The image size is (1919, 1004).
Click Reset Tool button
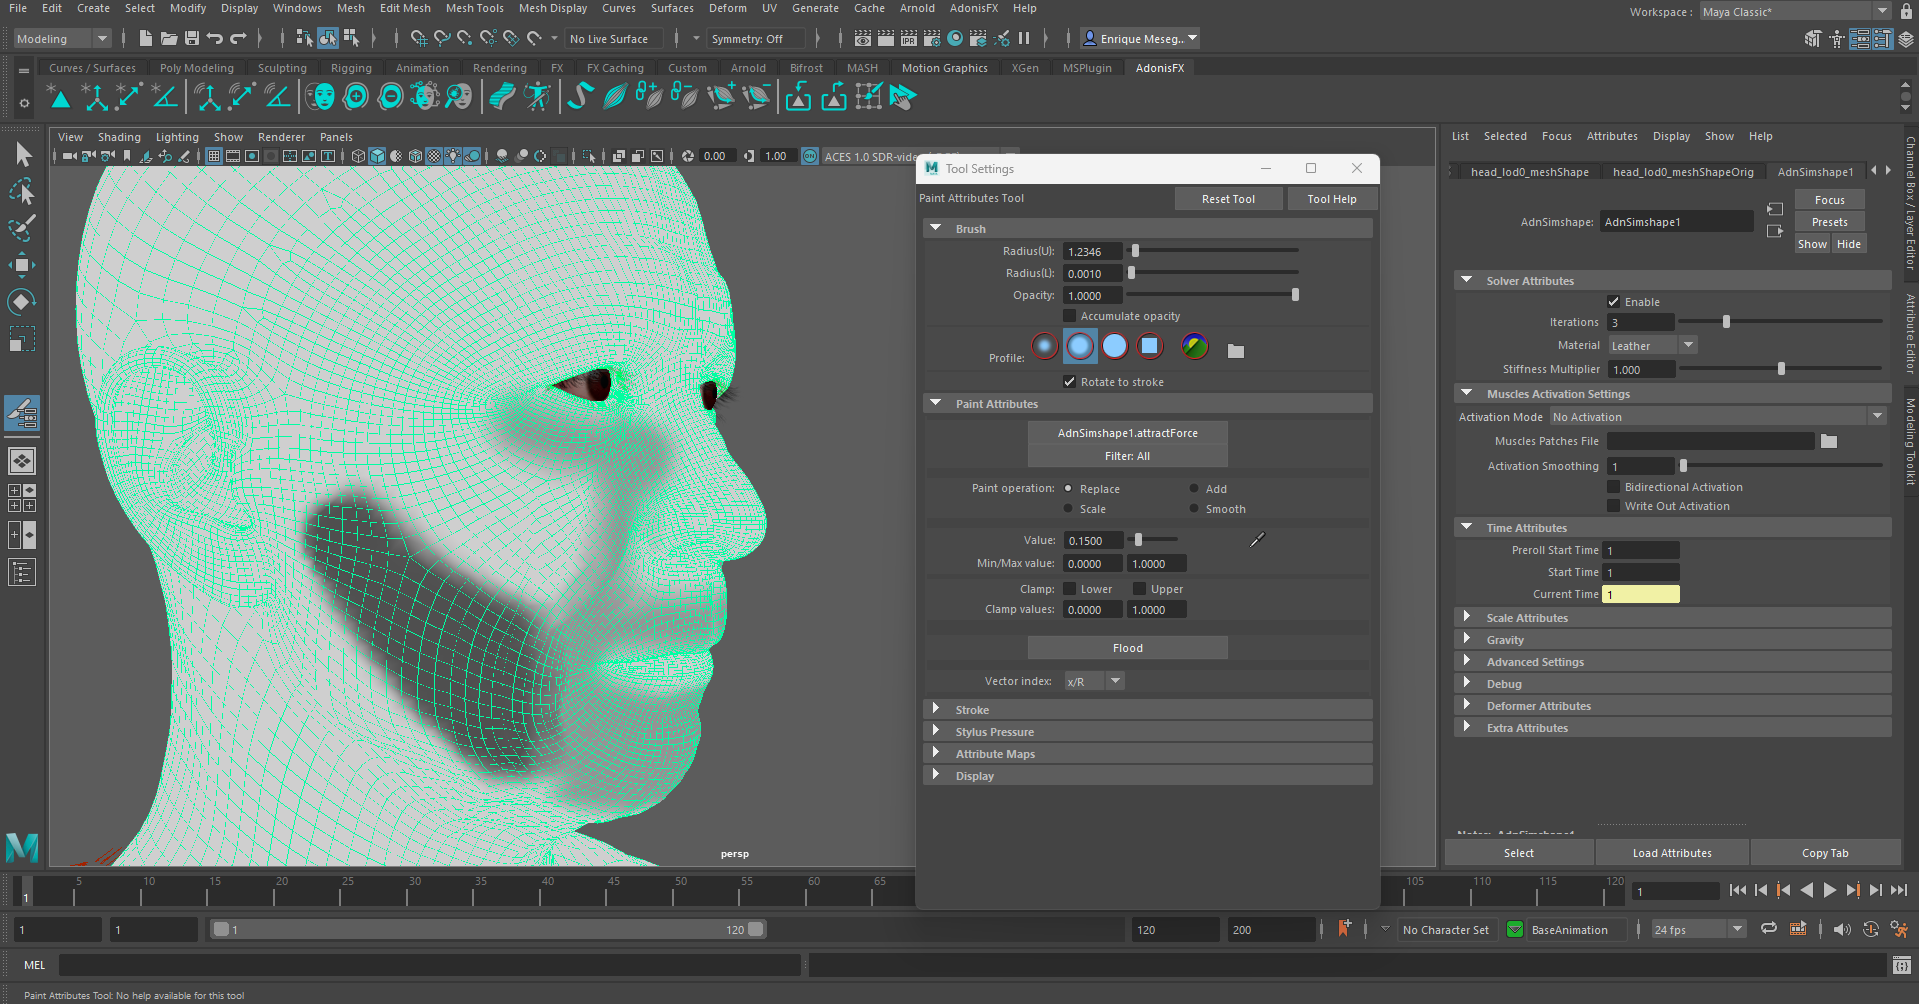coord(1228,199)
